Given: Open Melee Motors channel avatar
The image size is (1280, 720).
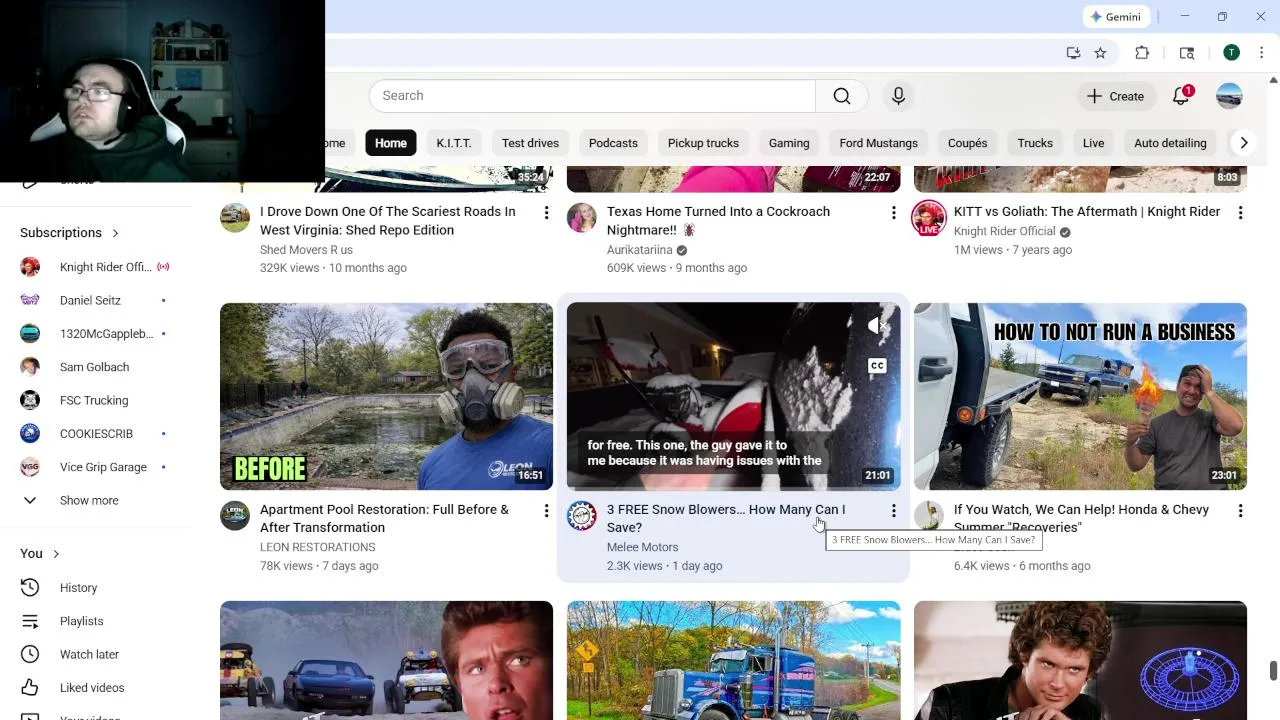Looking at the screenshot, I should click(x=582, y=516).
